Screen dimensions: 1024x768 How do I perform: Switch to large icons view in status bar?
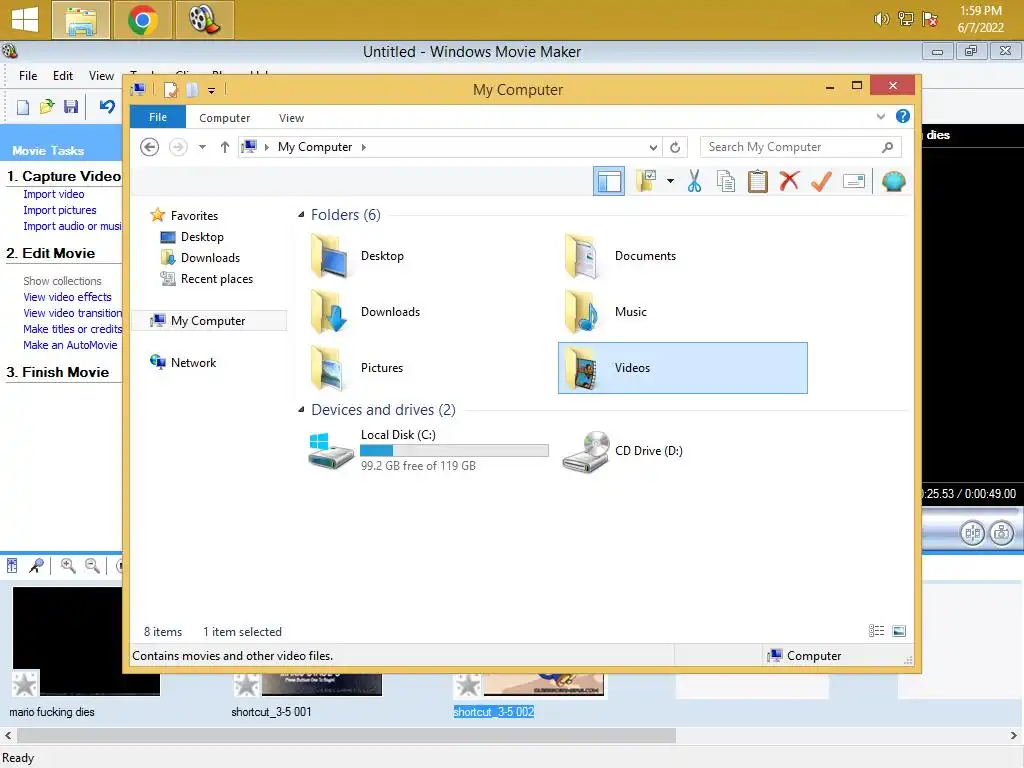coord(899,631)
